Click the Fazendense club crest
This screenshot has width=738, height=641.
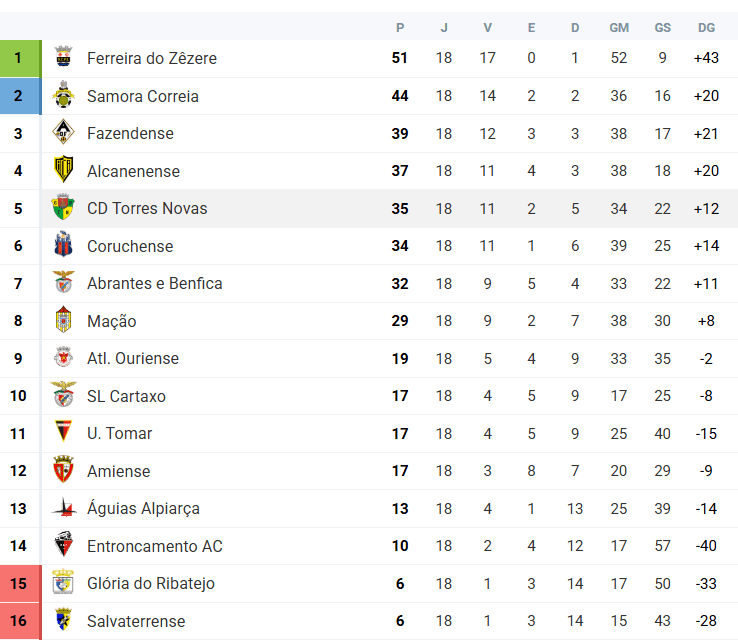click(64, 132)
